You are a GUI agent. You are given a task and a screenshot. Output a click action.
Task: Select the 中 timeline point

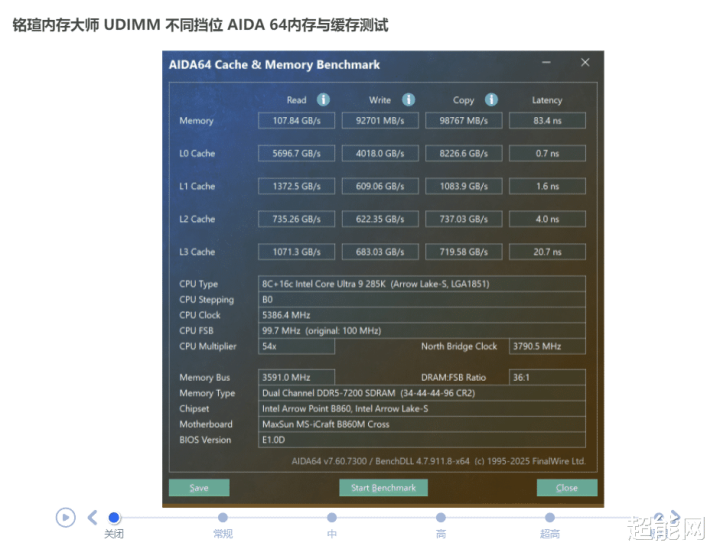click(x=332, y=518)
